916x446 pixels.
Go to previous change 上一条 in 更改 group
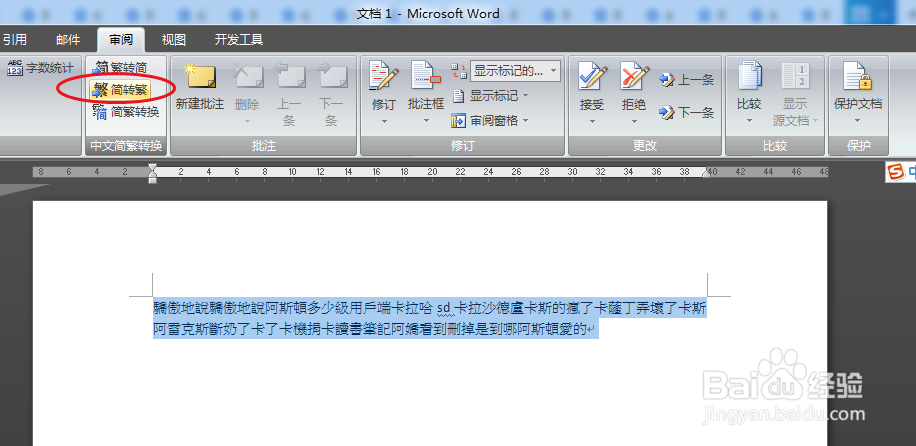coord(686,80)
